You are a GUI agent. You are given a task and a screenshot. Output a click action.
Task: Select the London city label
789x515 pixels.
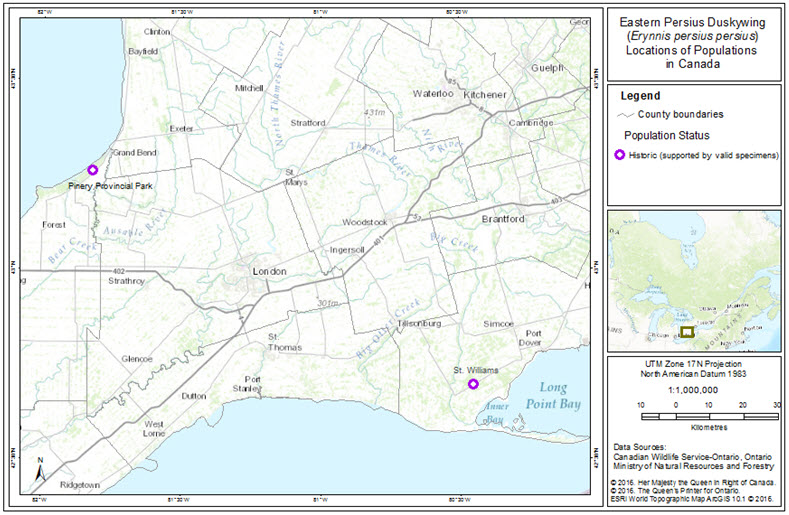point(268,271)
